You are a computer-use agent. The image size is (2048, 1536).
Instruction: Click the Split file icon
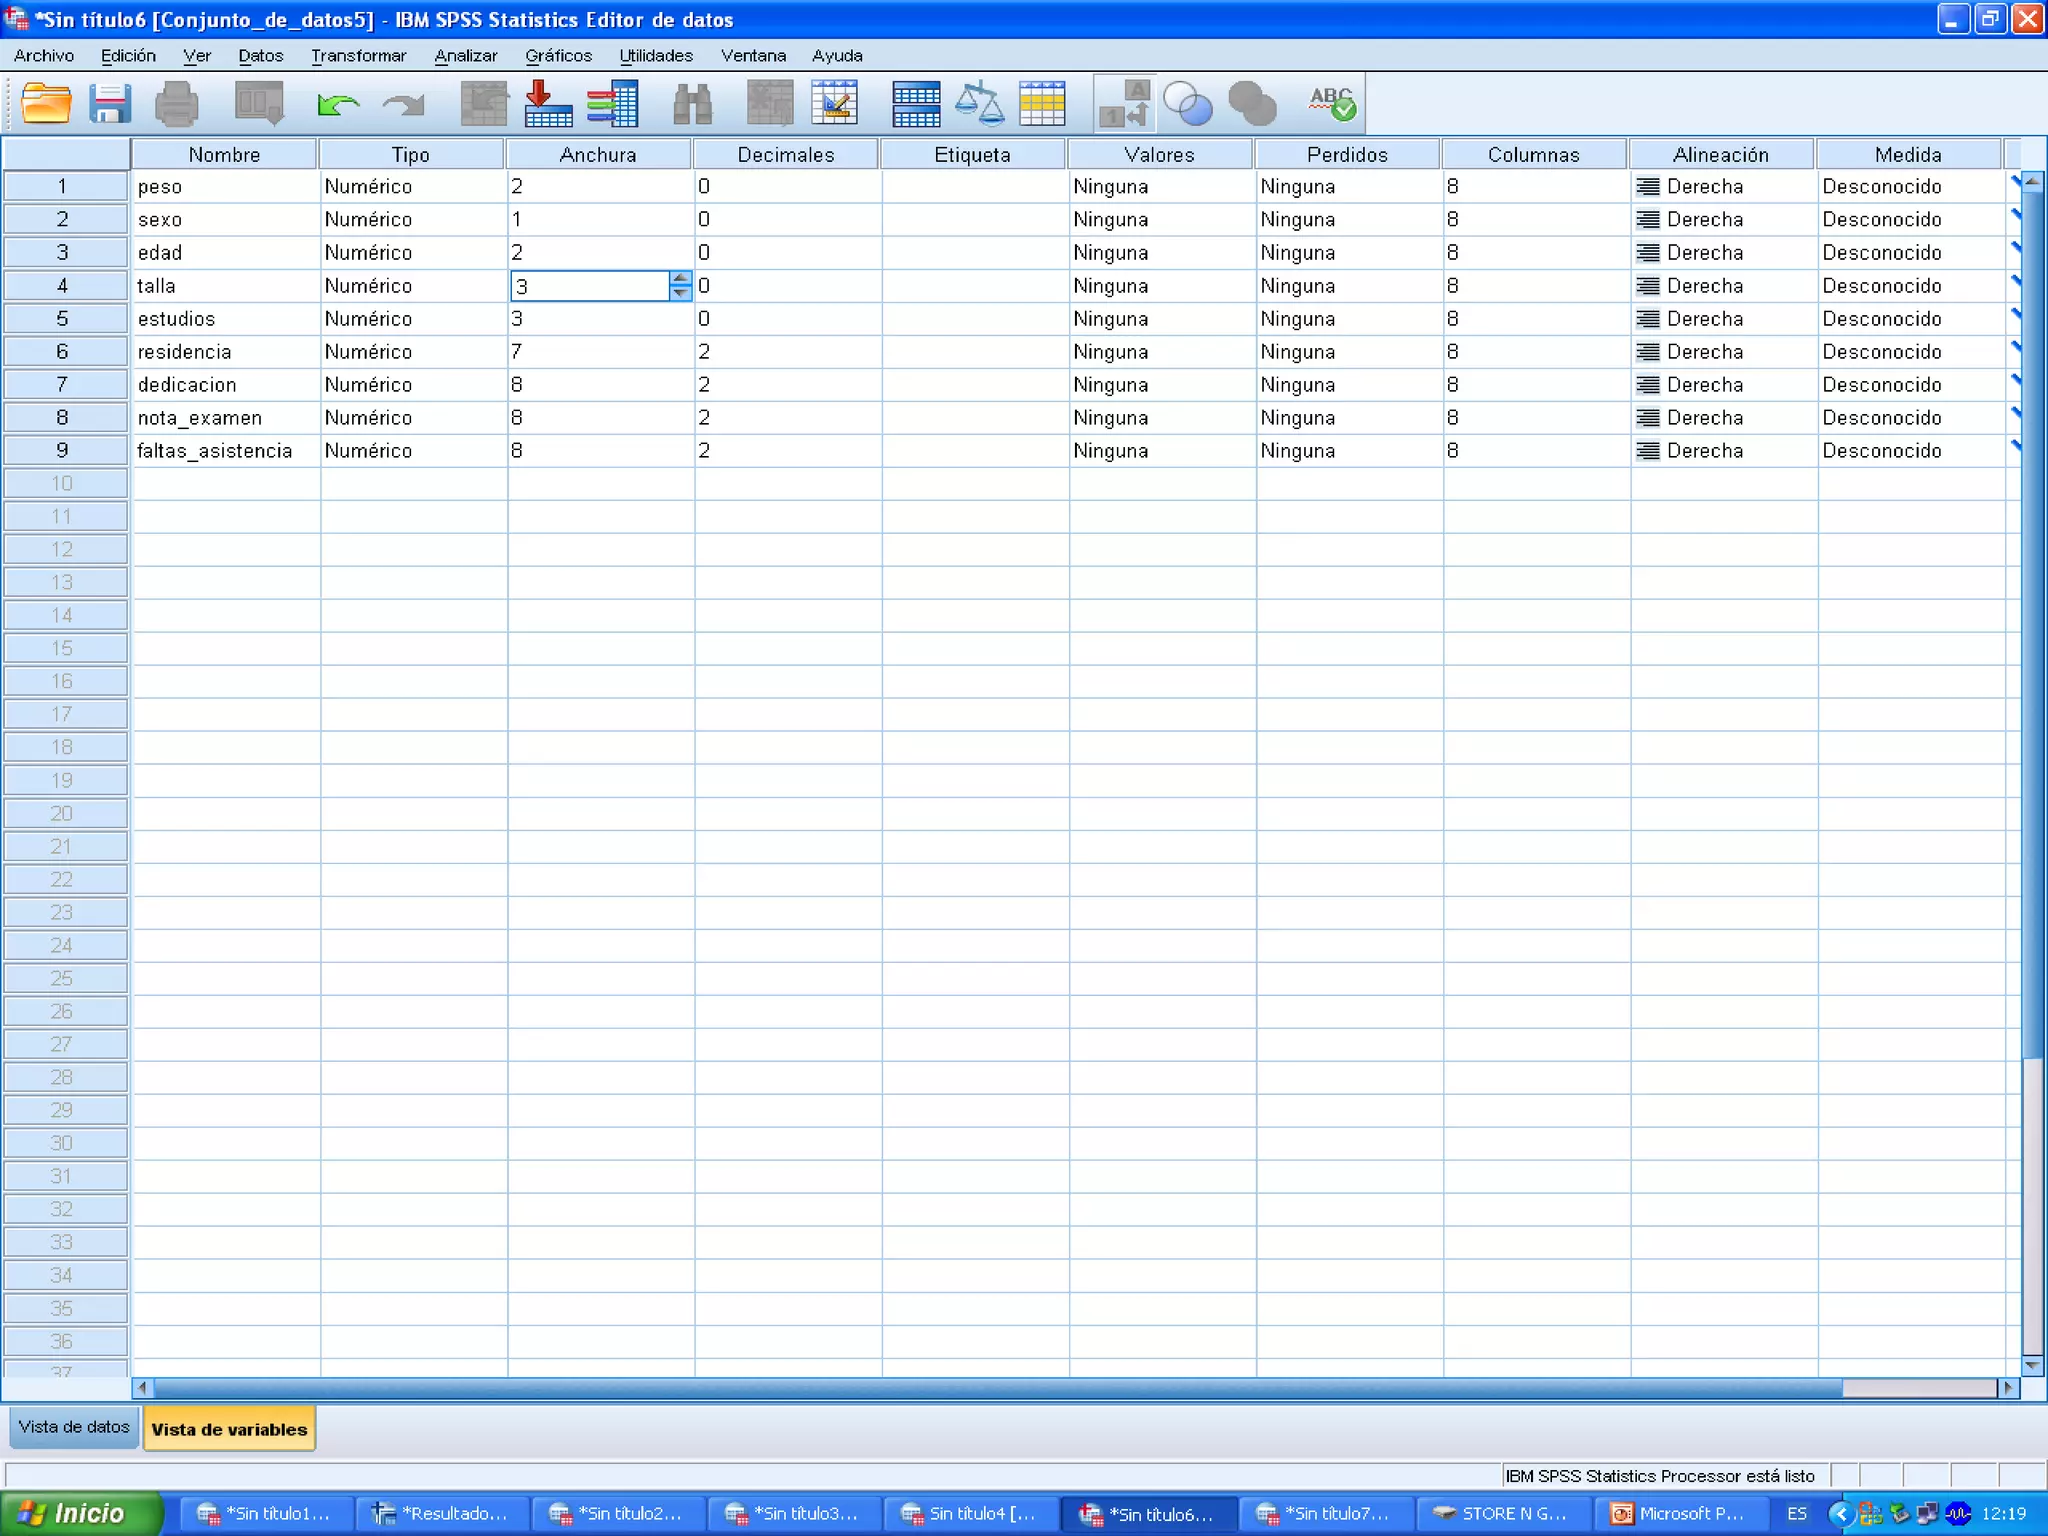tap(916, 103)
